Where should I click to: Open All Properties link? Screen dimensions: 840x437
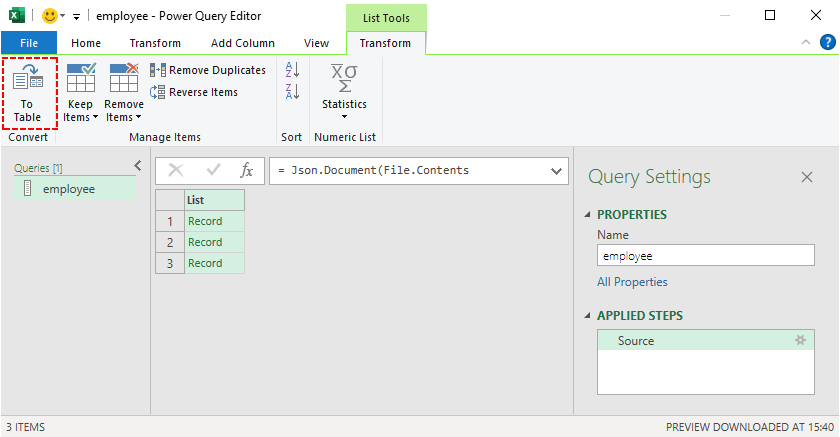pos(632,282)
